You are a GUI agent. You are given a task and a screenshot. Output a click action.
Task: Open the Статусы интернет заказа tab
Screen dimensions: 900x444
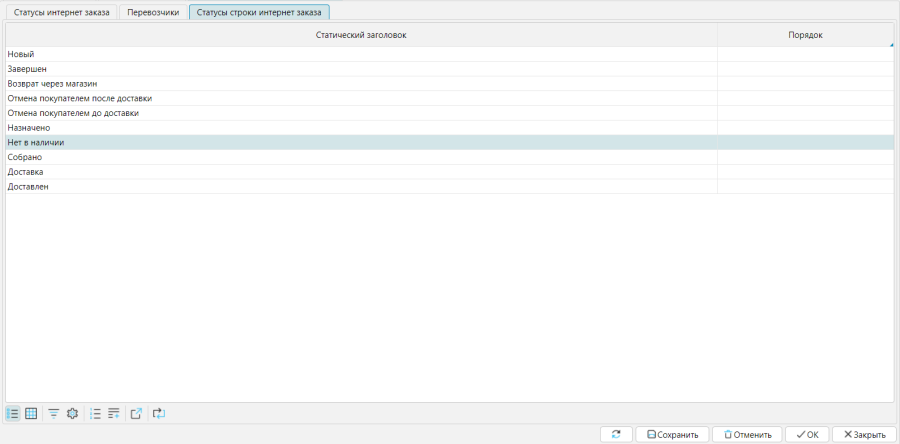coord(62,12)
